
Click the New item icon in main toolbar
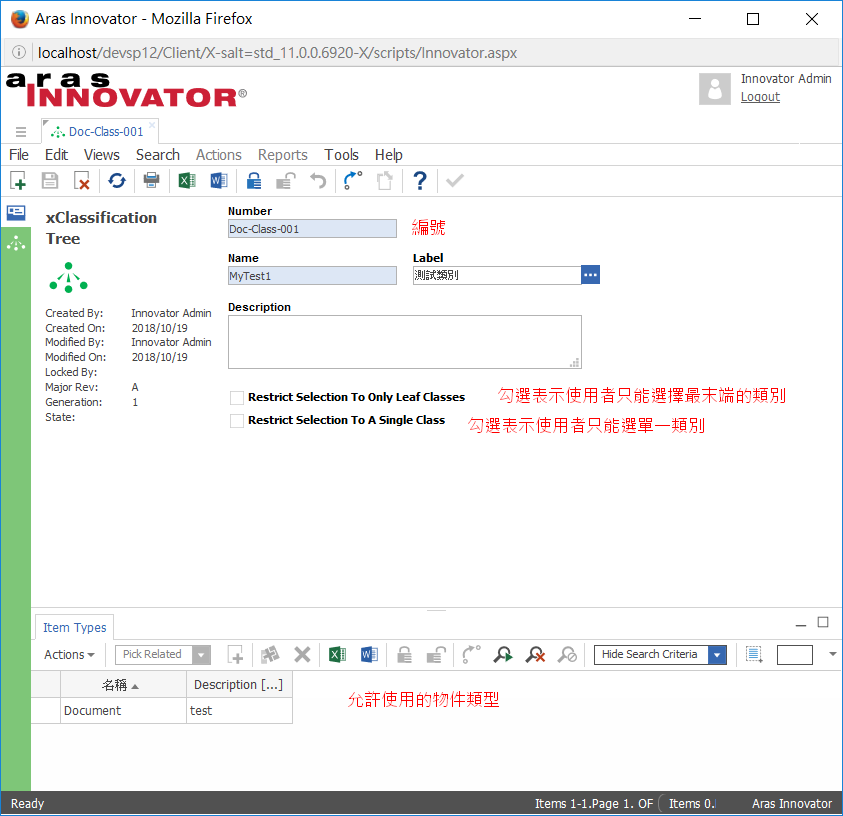tap(18, 181)
